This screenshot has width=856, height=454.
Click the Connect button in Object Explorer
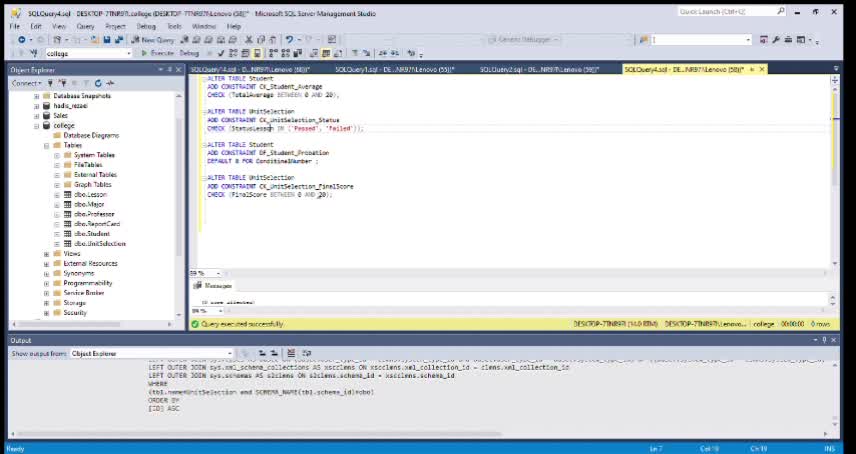(x=25, y=84)
